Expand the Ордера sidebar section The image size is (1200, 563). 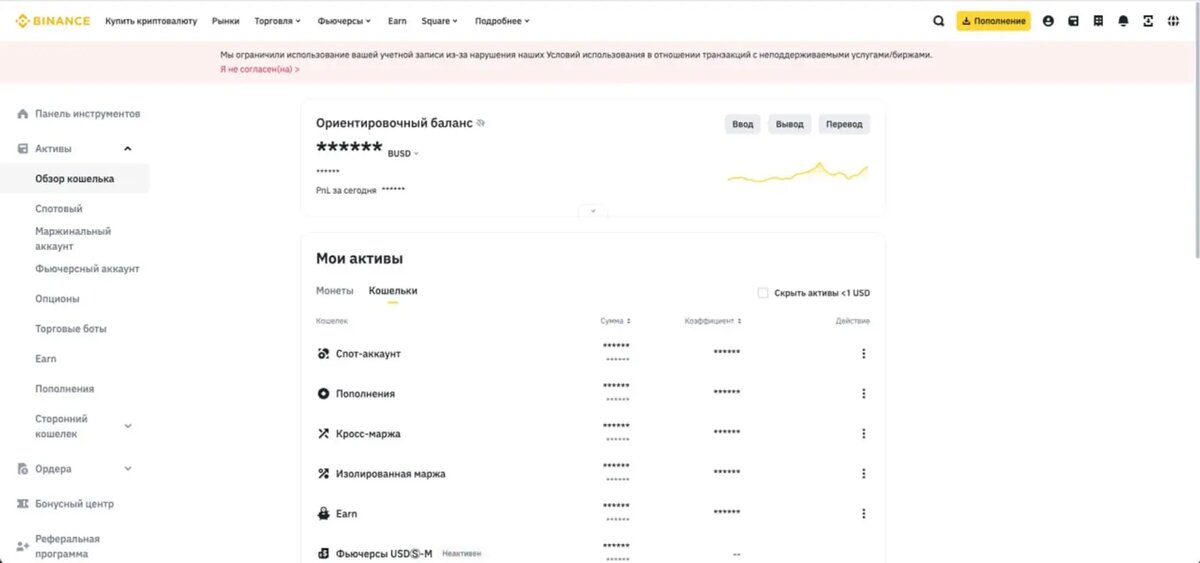pyautogui.click(x=127, y=469)
